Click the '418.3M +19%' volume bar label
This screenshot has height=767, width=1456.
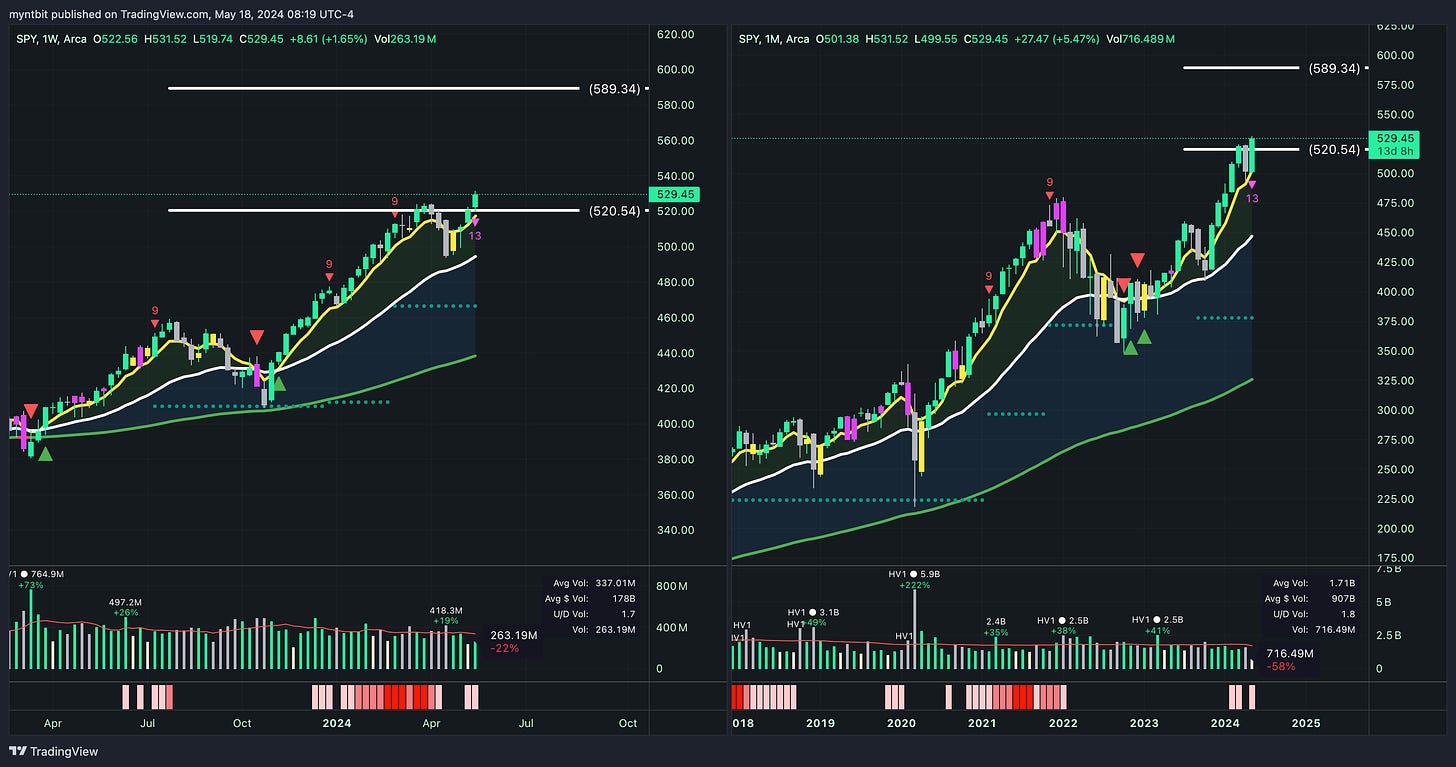[x=445, y=615]
